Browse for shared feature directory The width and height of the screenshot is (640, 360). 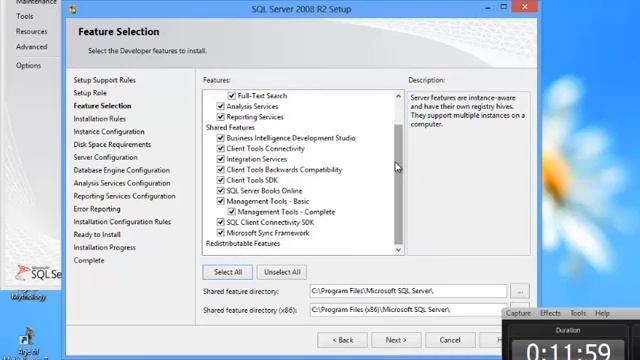[520, 291]
